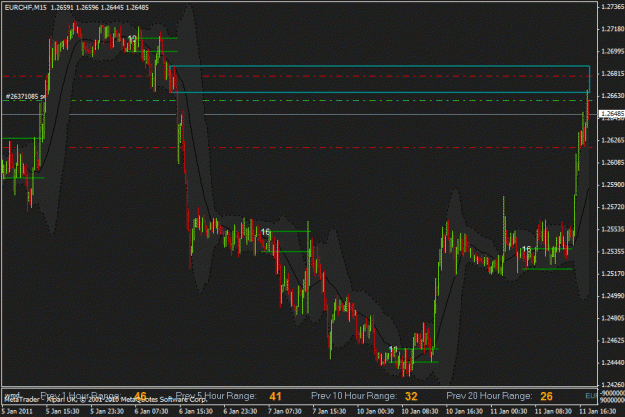Image resolution: width=625 pixels, height=417 pixels.
Task: Click the orange value 32
Action: [411, 396]
